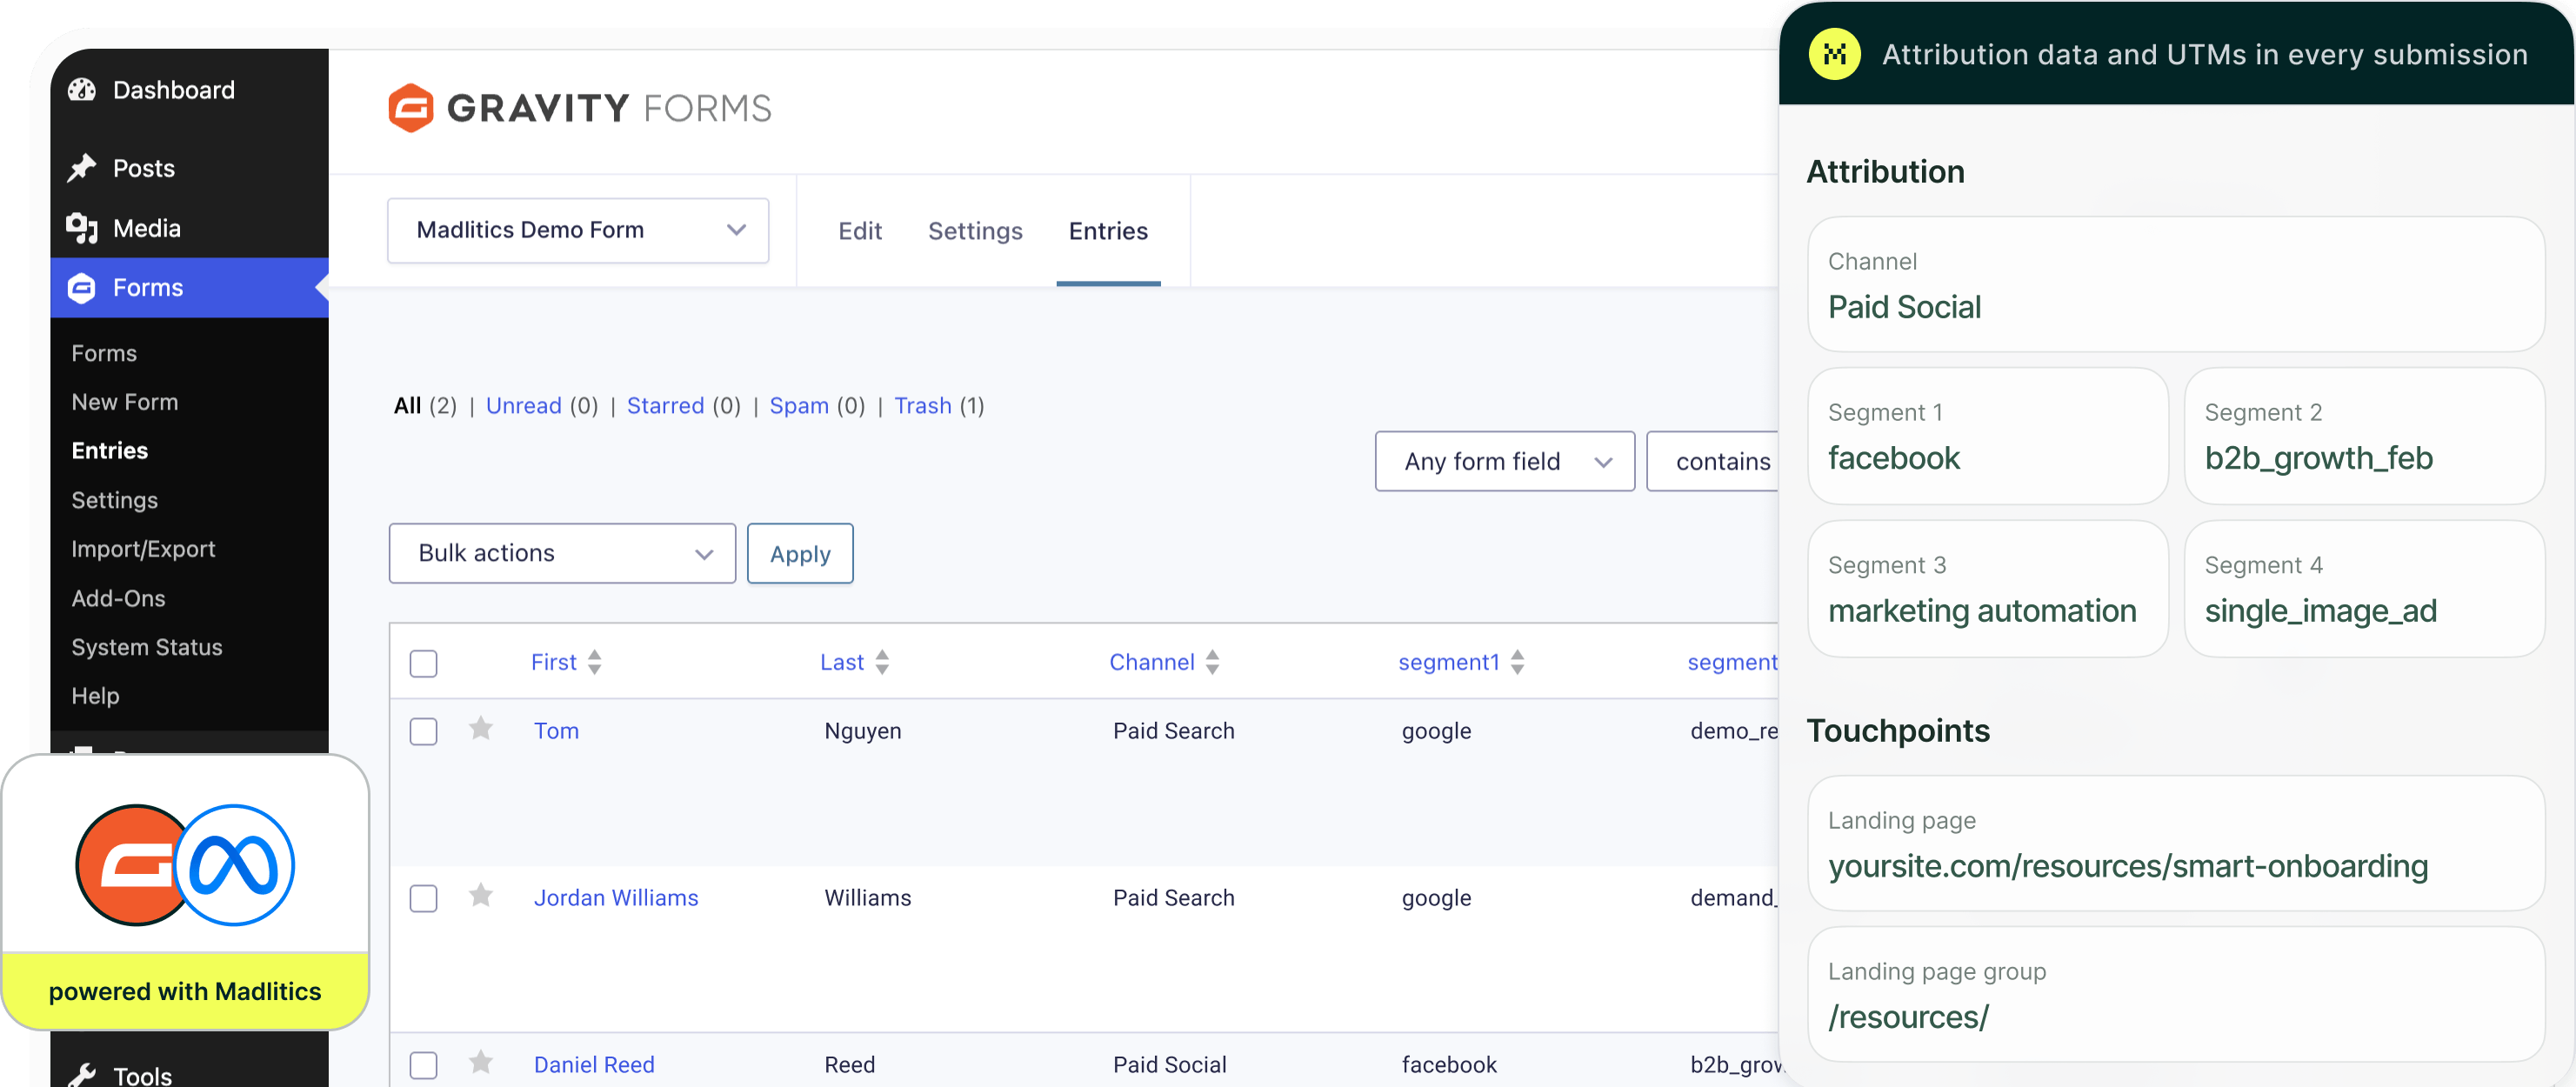
Task: Switch to the Edit tab
Action: coord(860,231)
